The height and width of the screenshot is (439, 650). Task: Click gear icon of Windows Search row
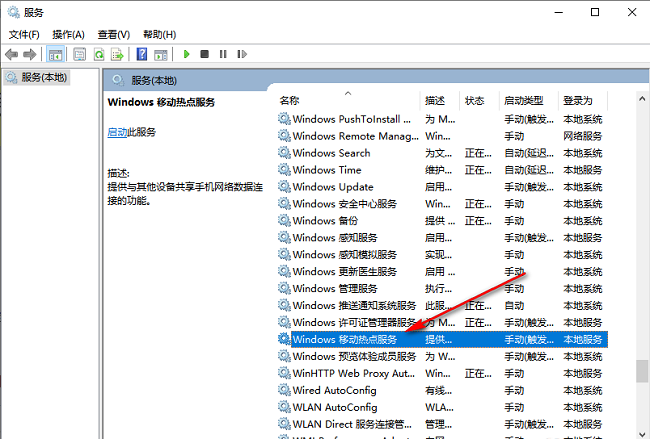284,153
